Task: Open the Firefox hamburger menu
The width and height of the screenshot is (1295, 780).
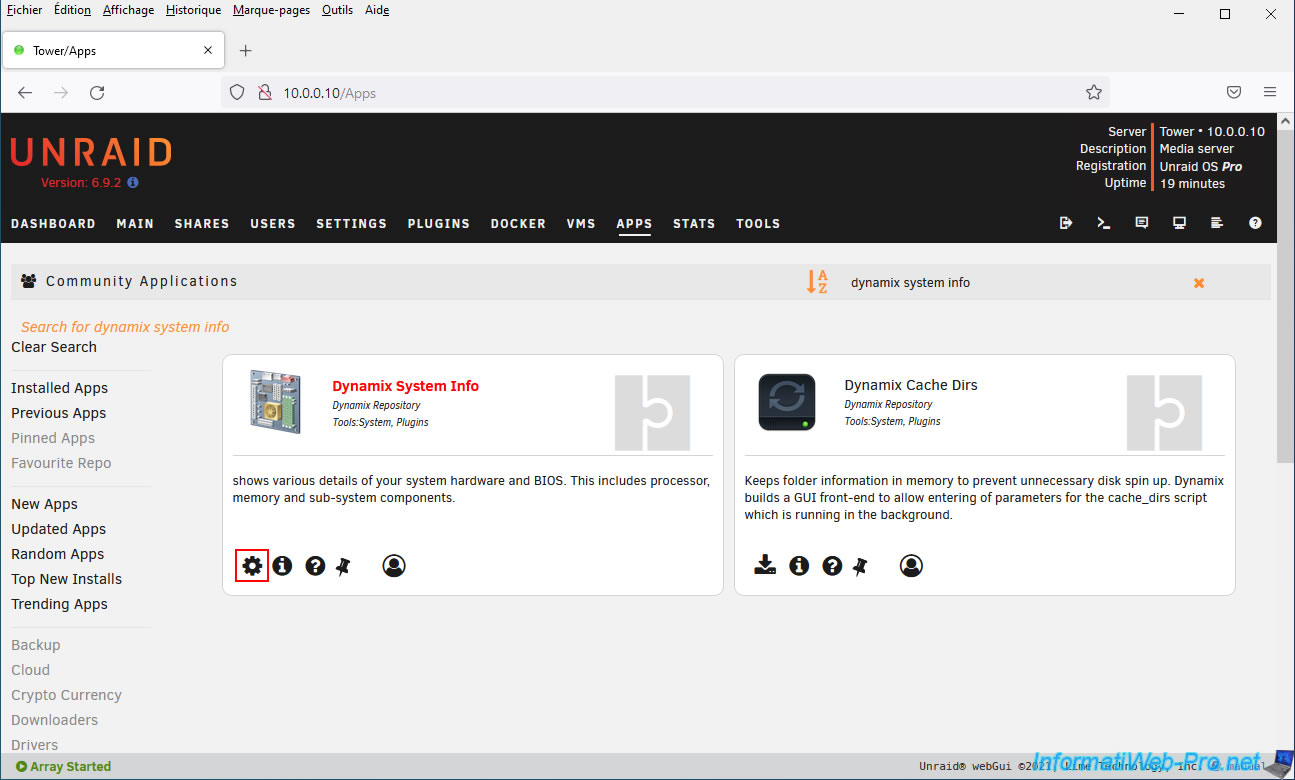Action: click(1269, 92)
